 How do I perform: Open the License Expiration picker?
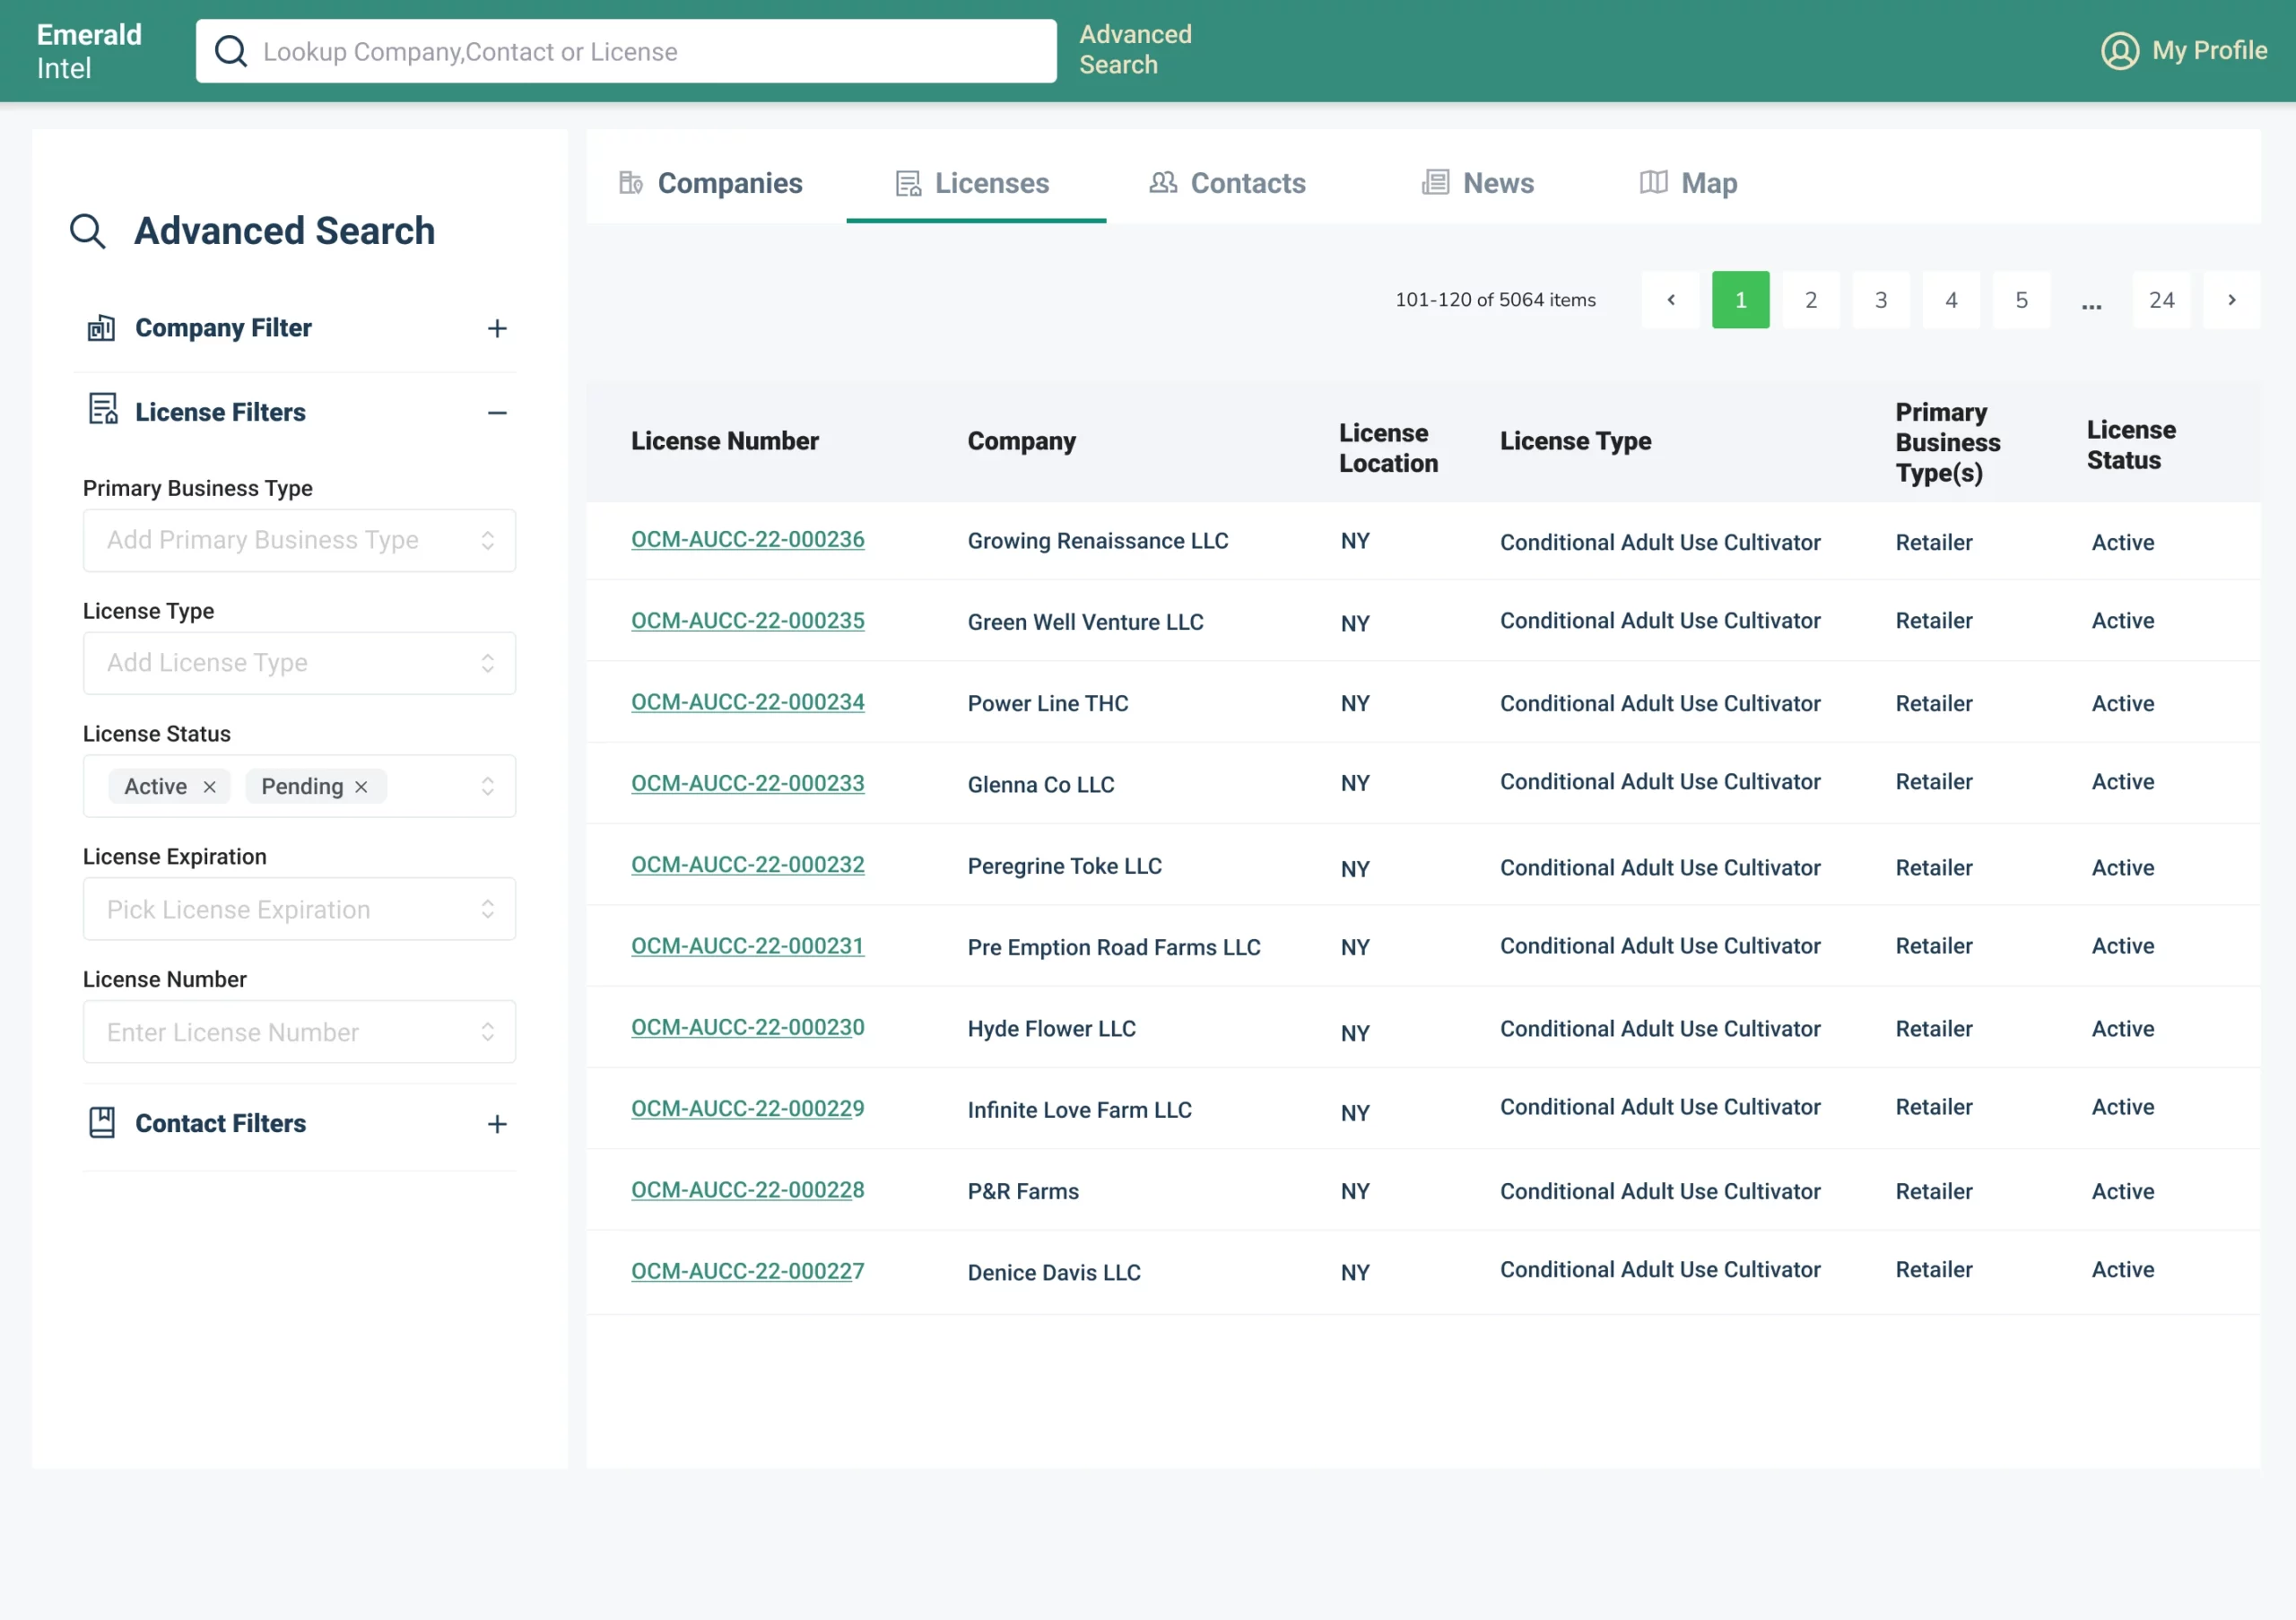click(299, 909)
